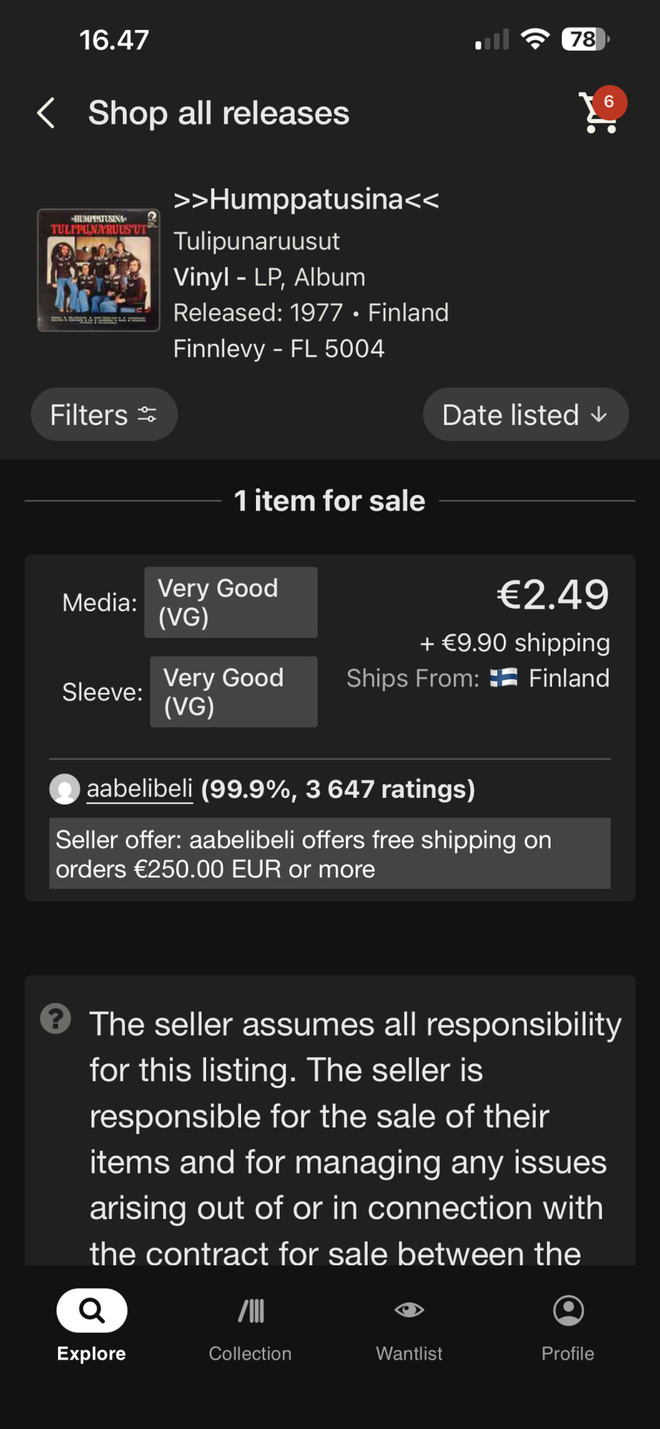Open the Wantlist eye icon

click(409, 1310)
